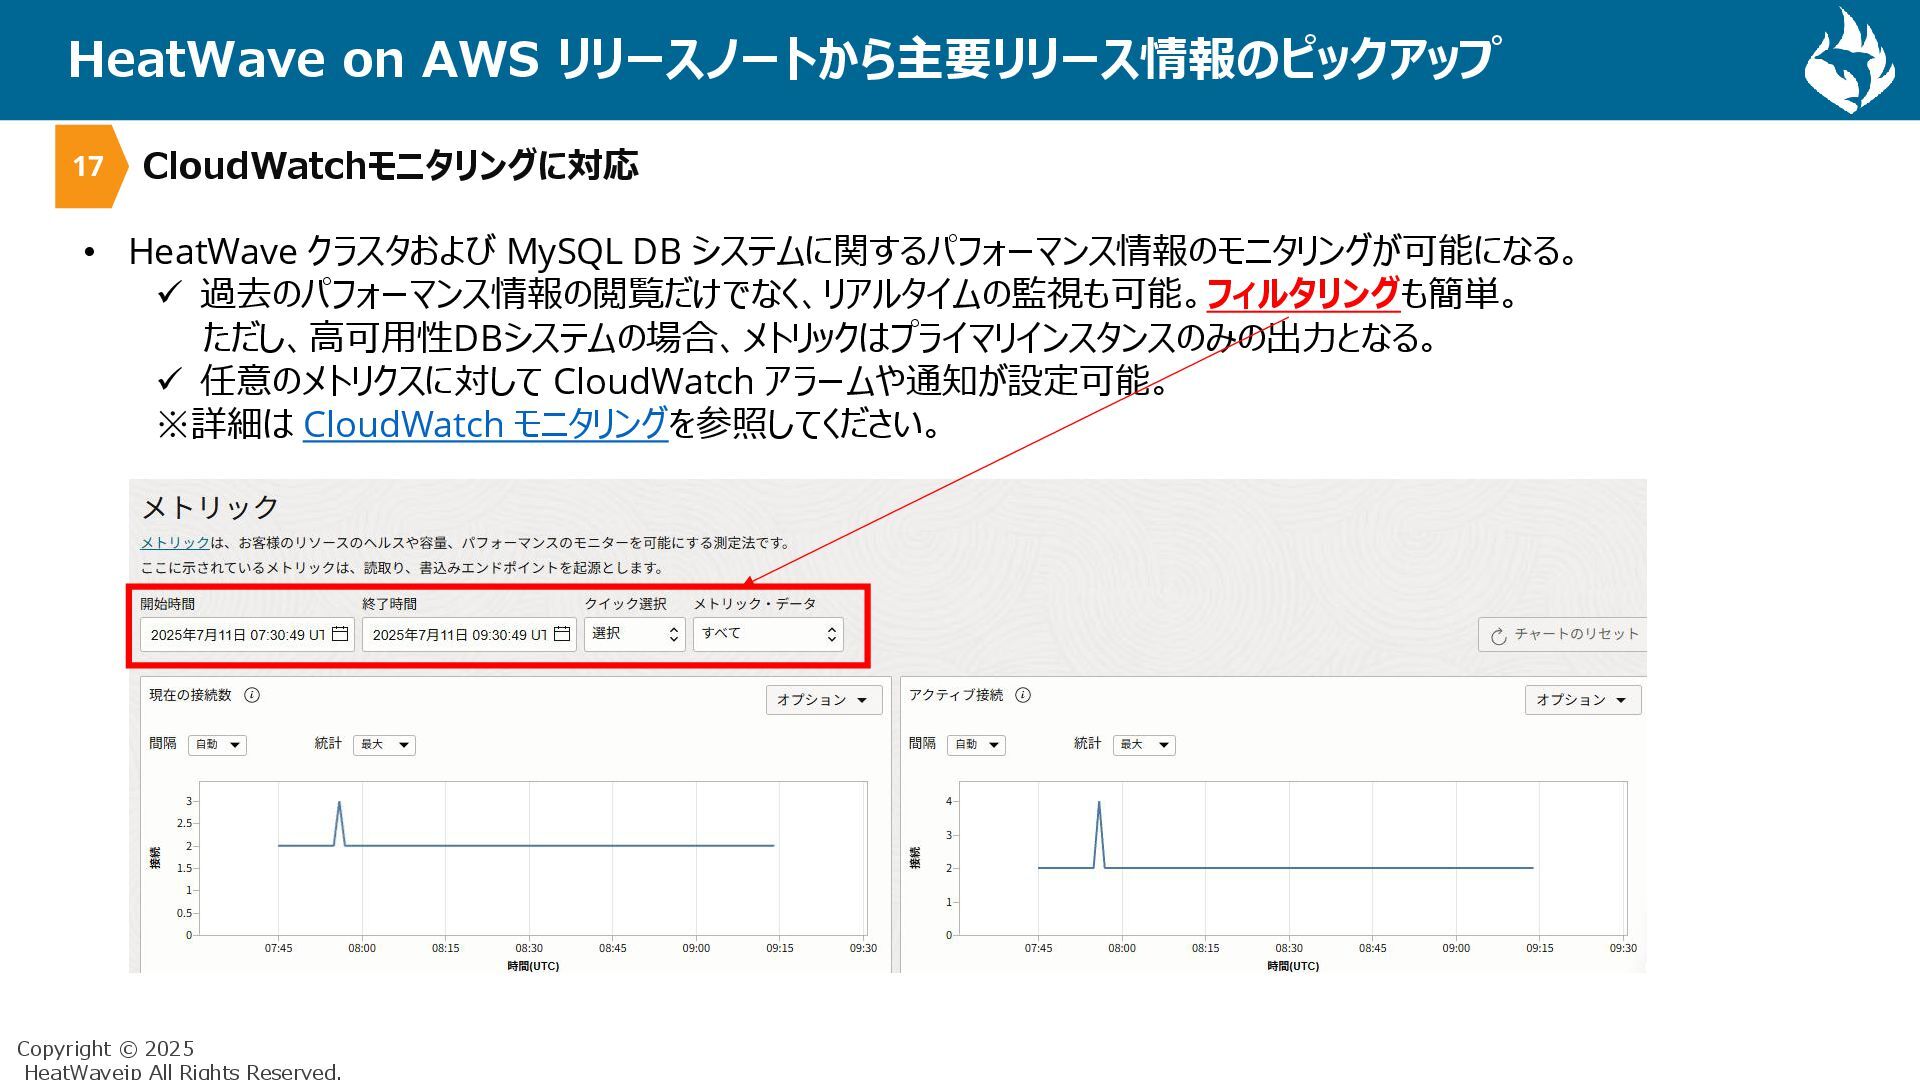Click the CloudWatchモニタリングに対応 heading
This screenshot has height=1080, width=1920.
[391, 166]
